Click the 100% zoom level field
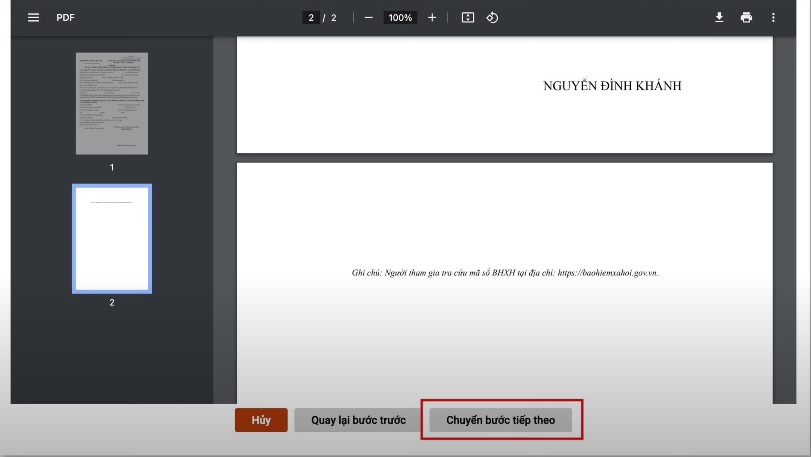 point(400,18)
